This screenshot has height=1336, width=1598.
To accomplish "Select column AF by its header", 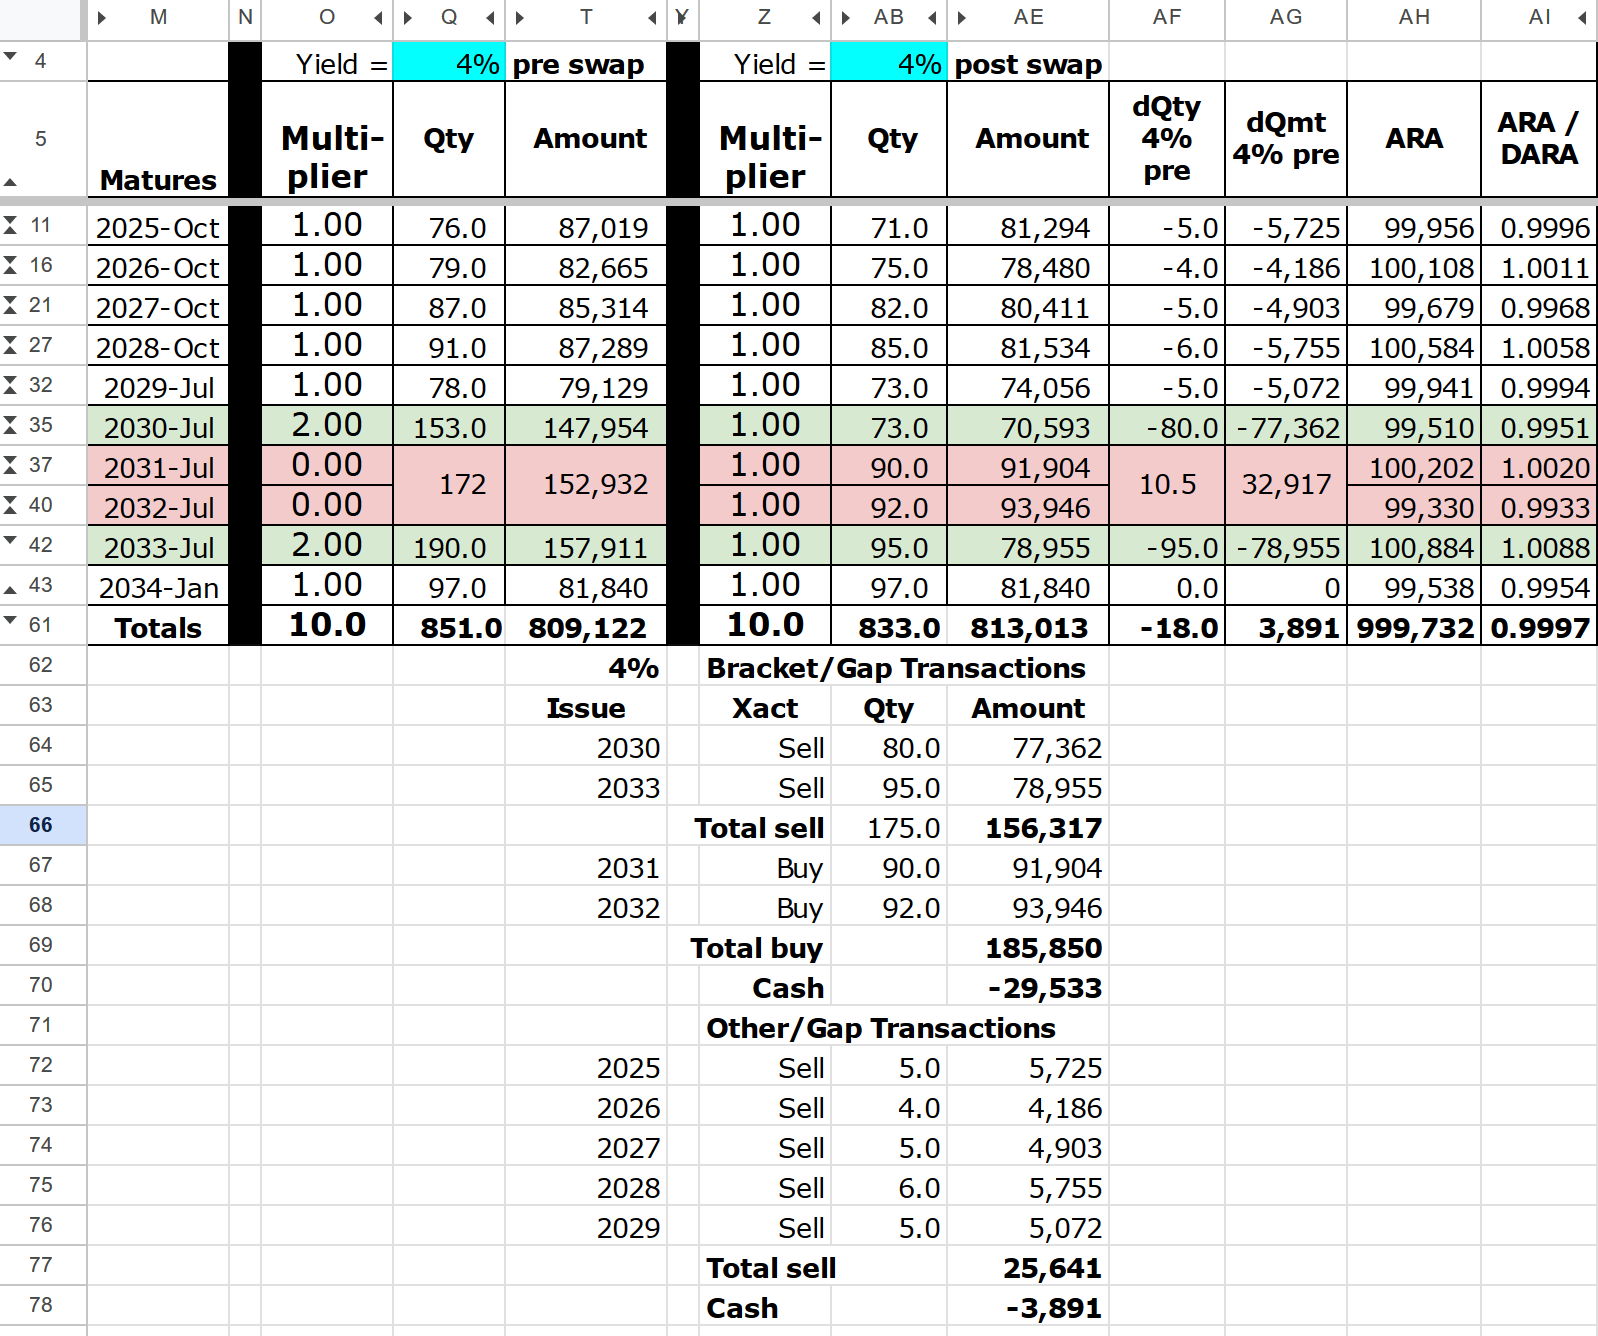I will pyautogui.click(x=1167, y=18).
